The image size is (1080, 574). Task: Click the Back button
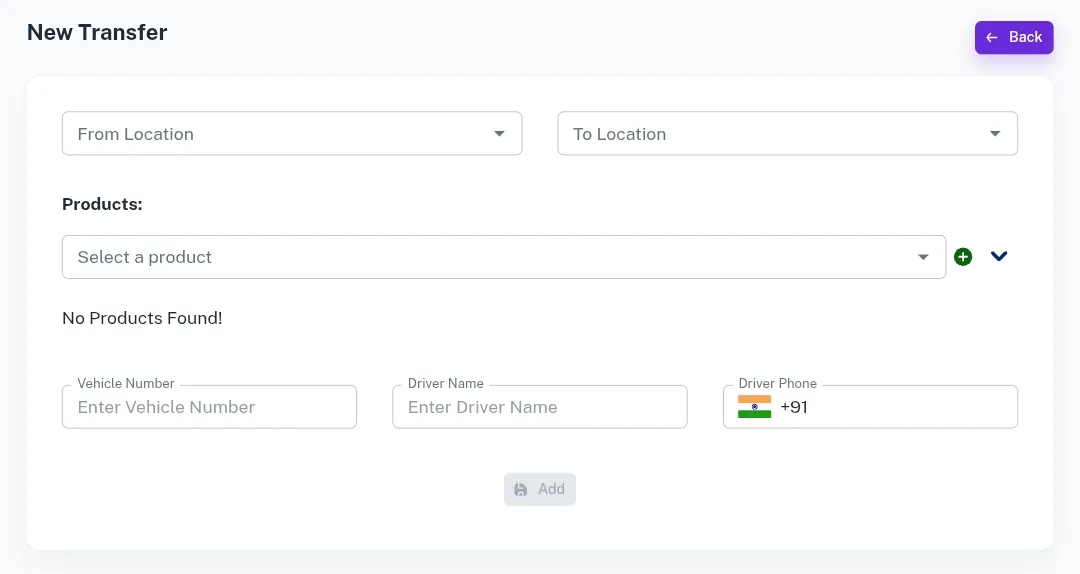[x=1014, y=37]
